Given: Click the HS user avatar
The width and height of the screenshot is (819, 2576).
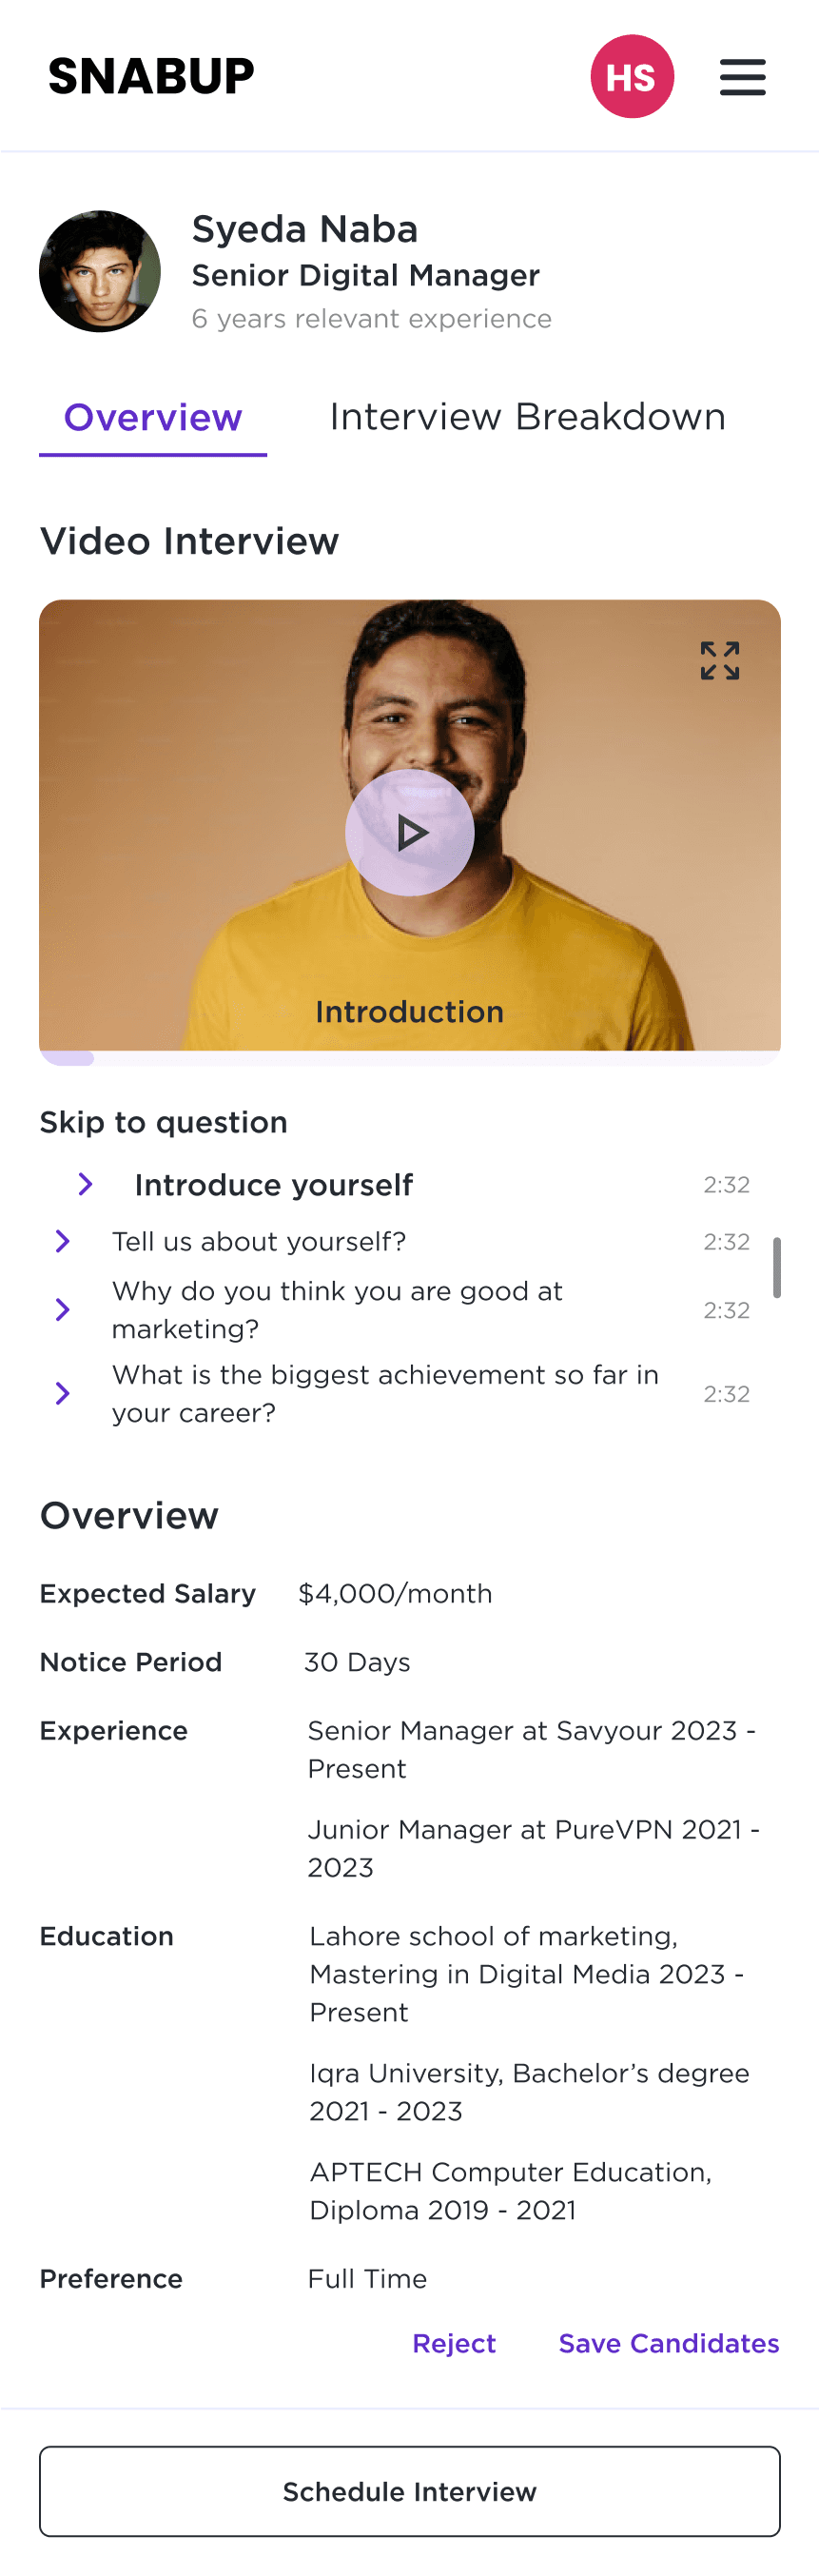Looking at the screenshot, I should tap(632, 77).
